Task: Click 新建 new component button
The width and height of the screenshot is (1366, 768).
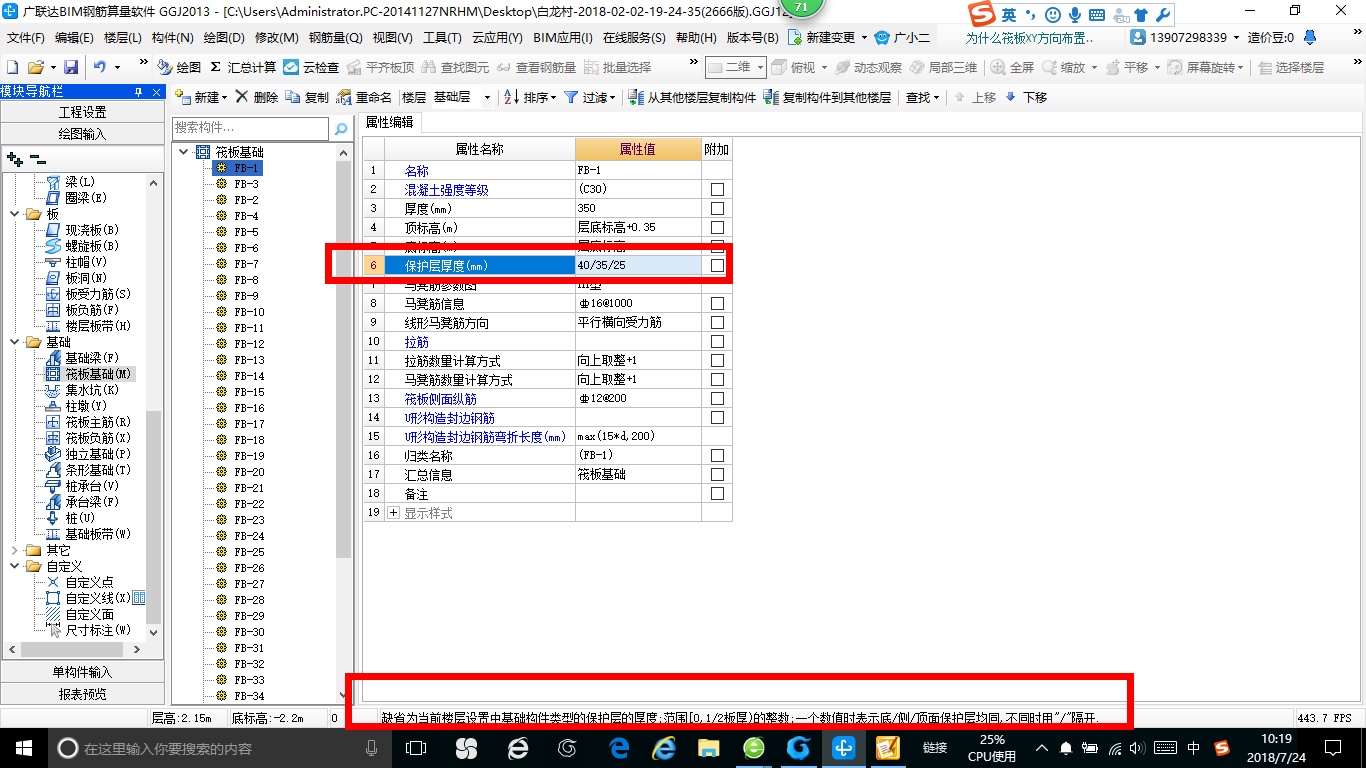Action: click(x=201, y=97)
